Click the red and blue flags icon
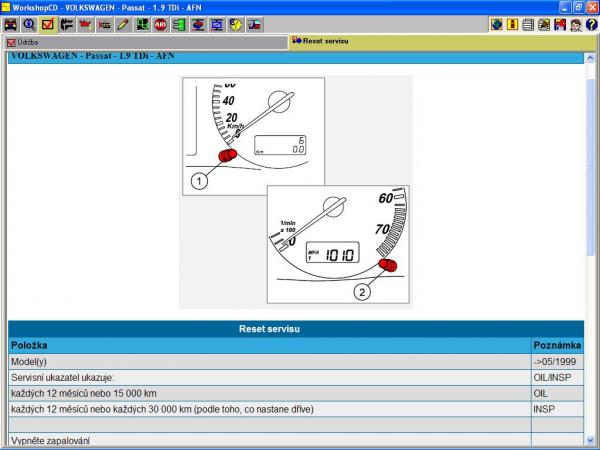 click(x=559, y=24)
